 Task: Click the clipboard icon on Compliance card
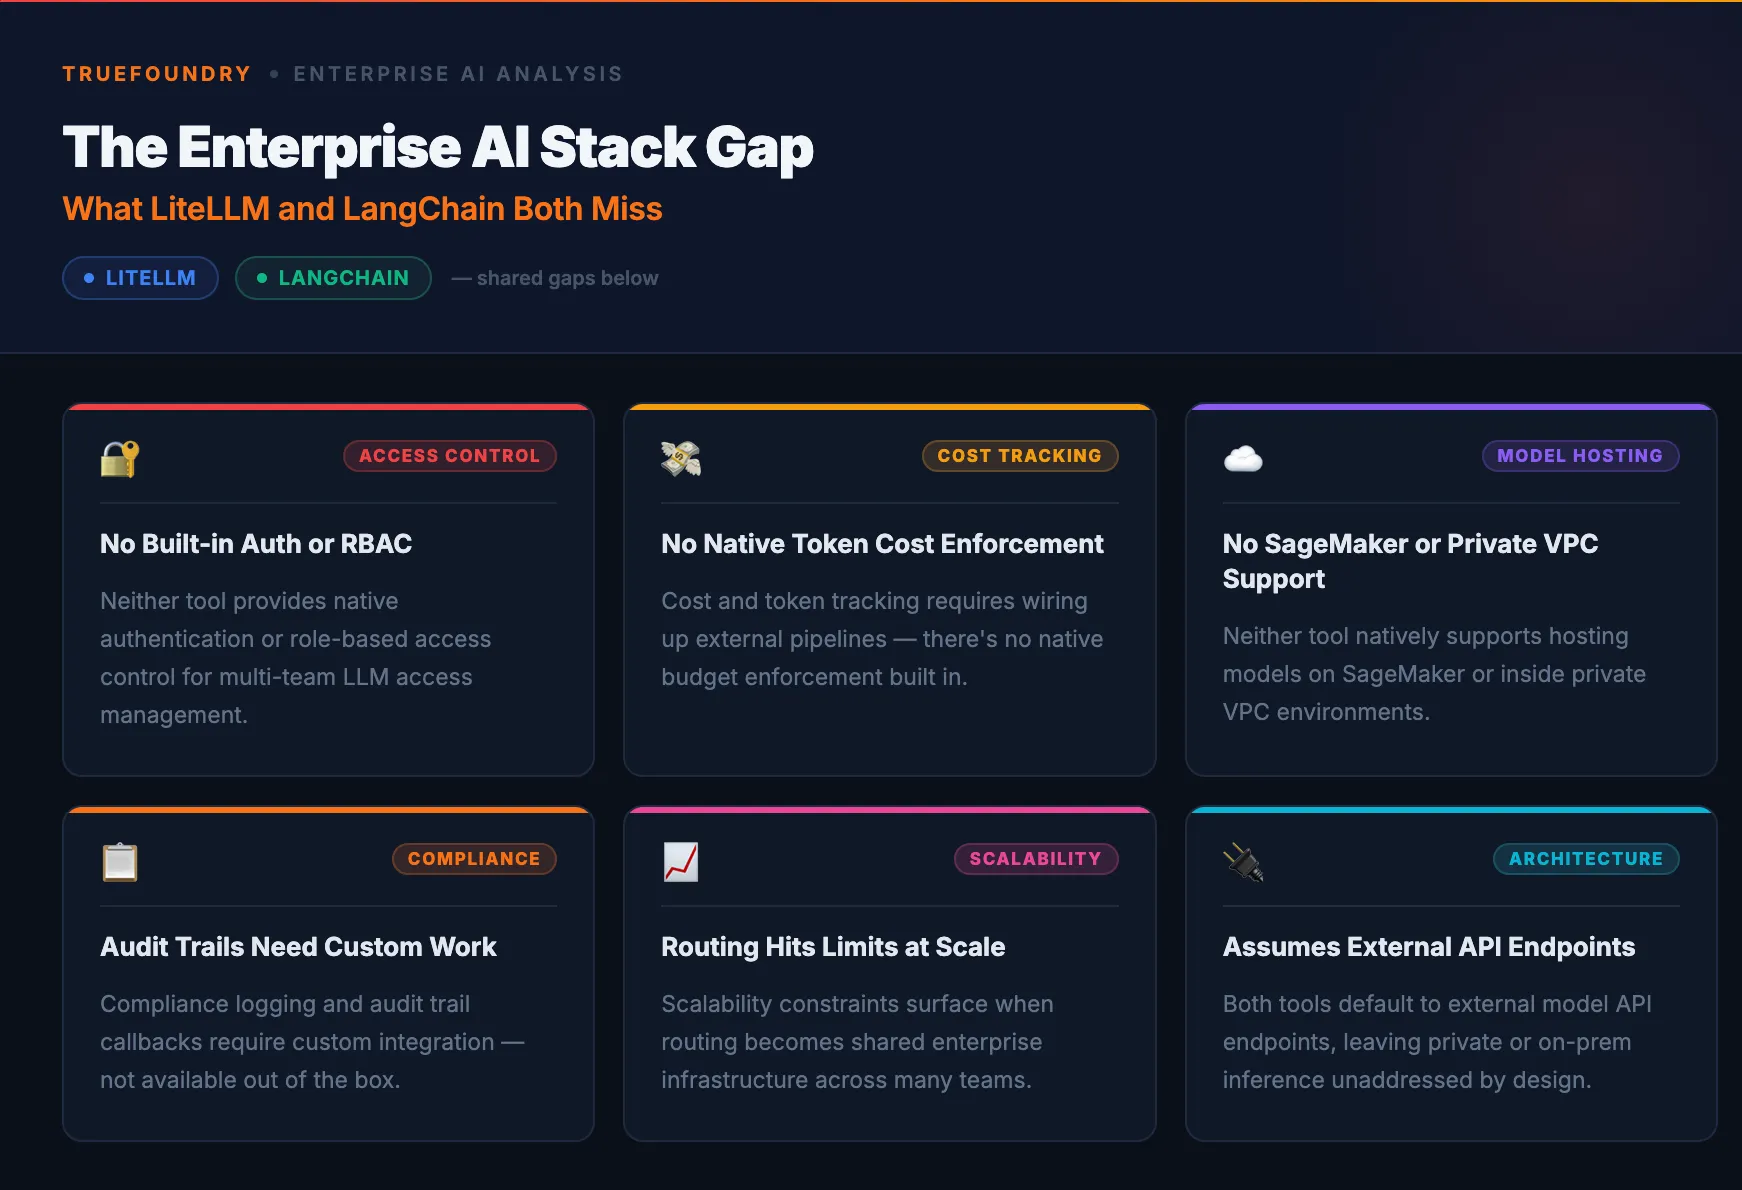tap(119, 861)
